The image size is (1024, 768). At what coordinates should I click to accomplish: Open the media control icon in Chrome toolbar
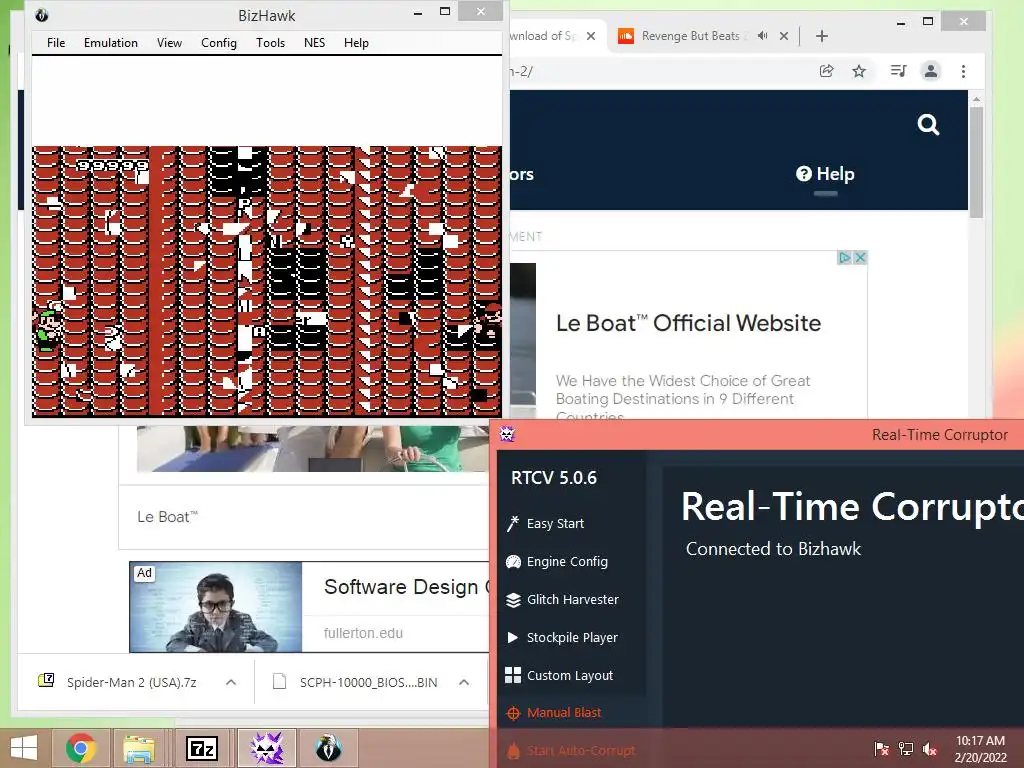point(899,71)
